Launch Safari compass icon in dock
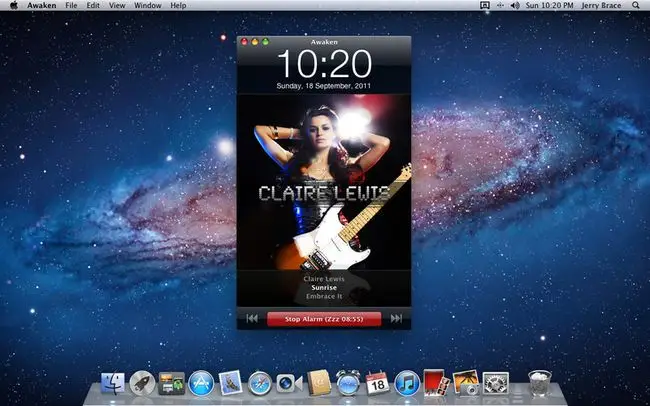Screen dimensions: 650x406 click(260, 383)
